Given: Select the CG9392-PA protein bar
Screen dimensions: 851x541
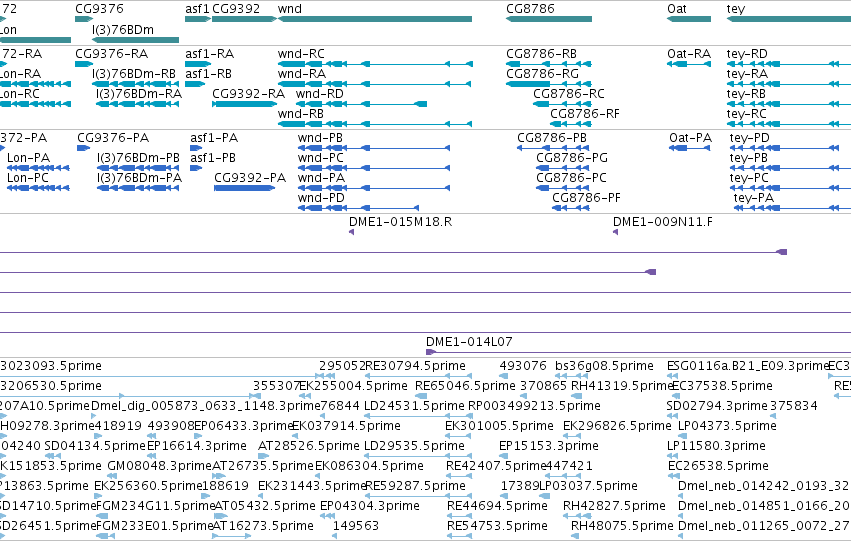Looking at the screenshot, I should pyautogui.click(x=244, y=188).
